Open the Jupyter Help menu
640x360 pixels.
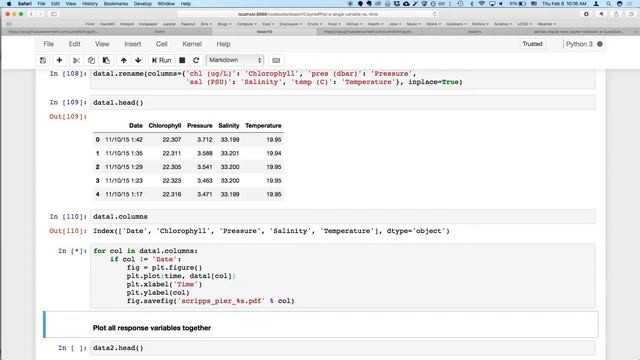[223, 44]
